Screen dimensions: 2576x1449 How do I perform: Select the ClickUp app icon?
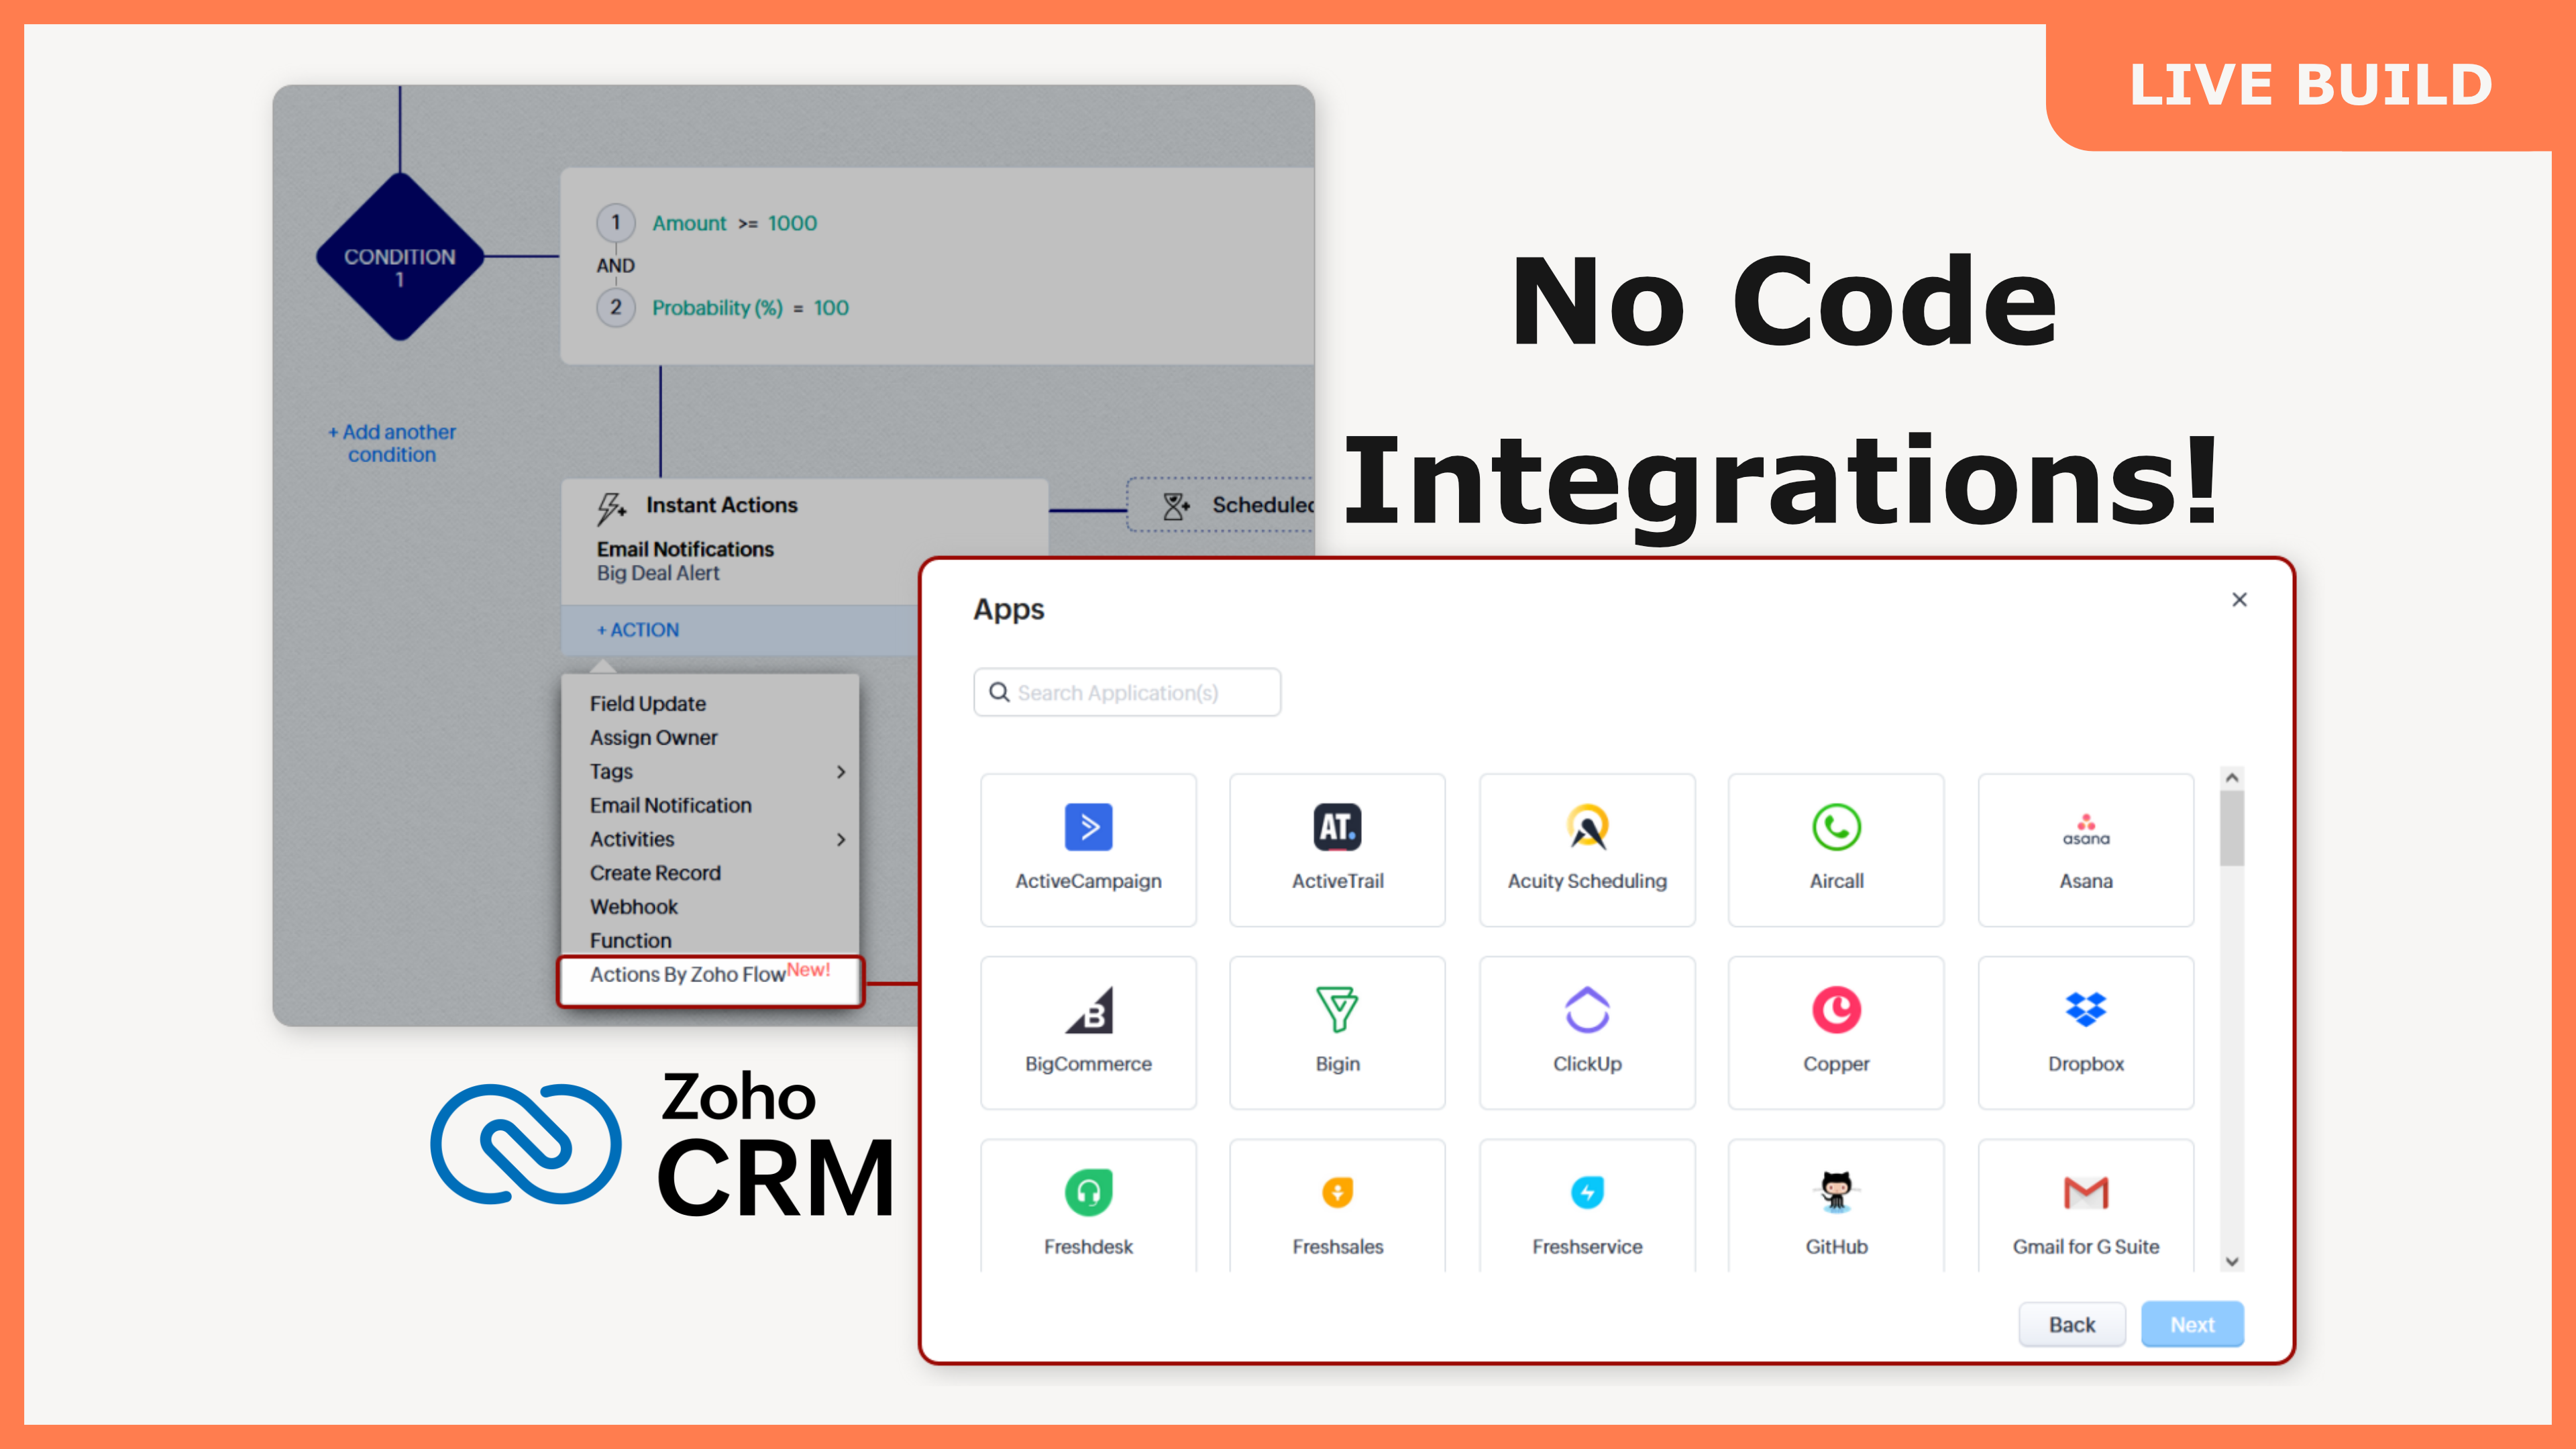pos(1587,1010)
